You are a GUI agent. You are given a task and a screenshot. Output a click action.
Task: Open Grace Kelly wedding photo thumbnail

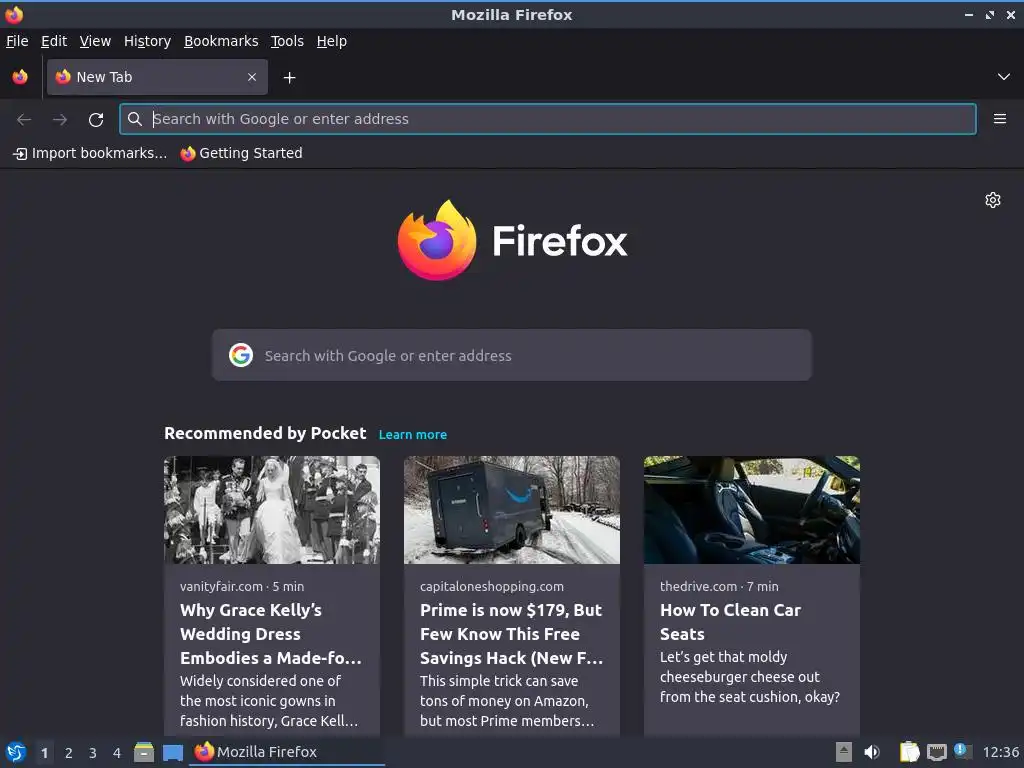coord(272,510)
